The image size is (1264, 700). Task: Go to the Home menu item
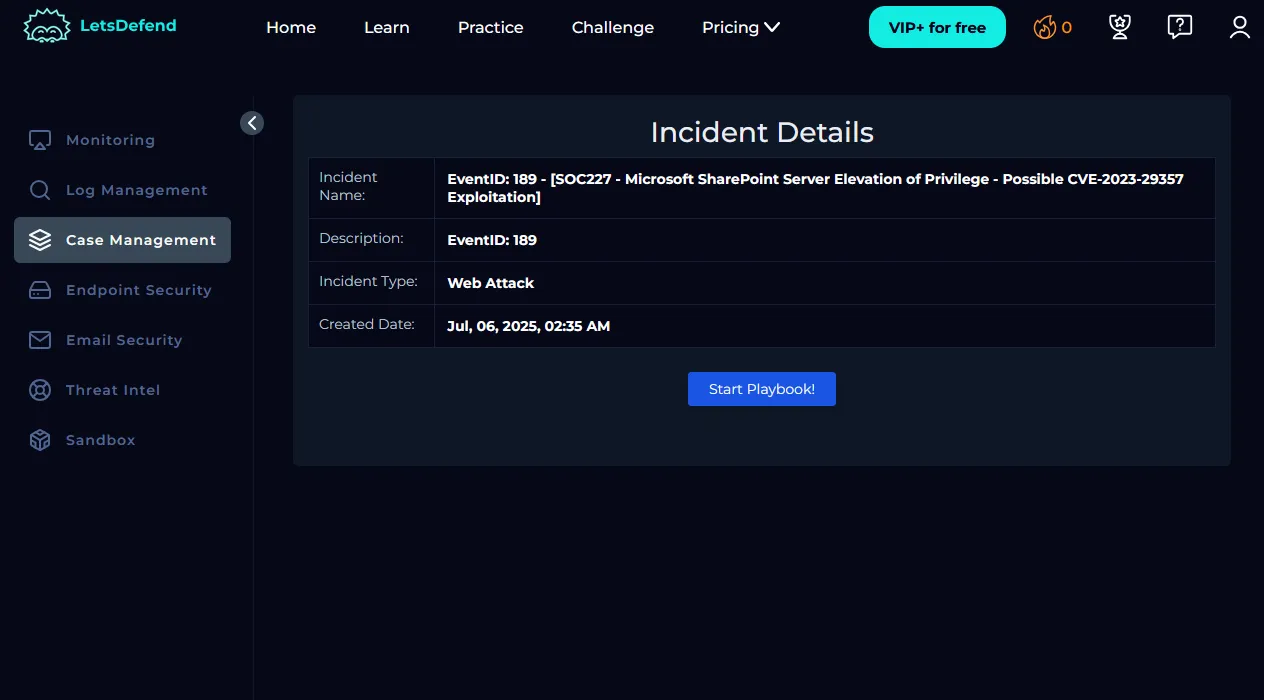pyautogui.click(x=291, y=27)
